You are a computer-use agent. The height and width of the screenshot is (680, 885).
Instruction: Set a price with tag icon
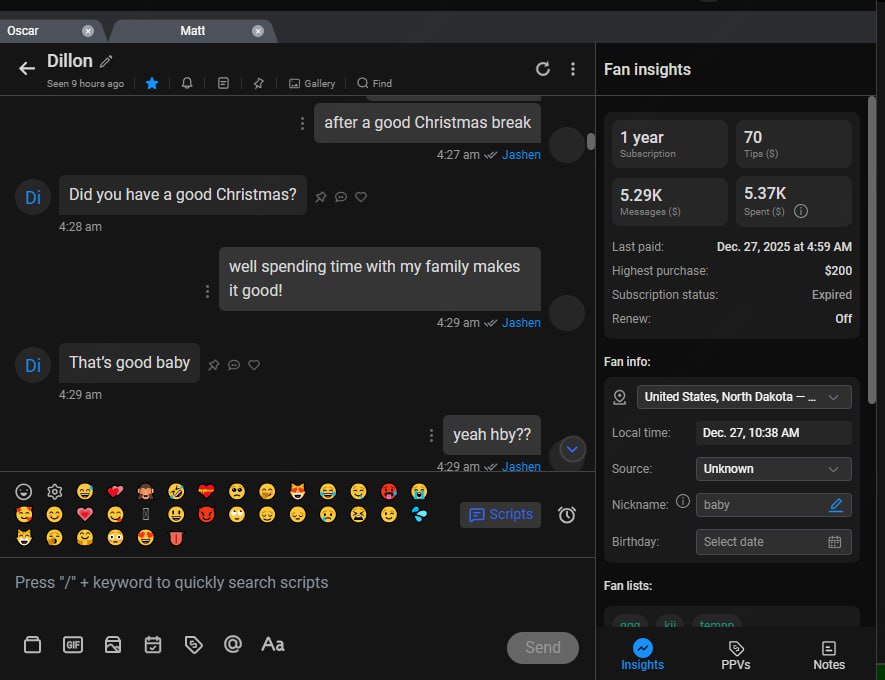click(193, 644)
